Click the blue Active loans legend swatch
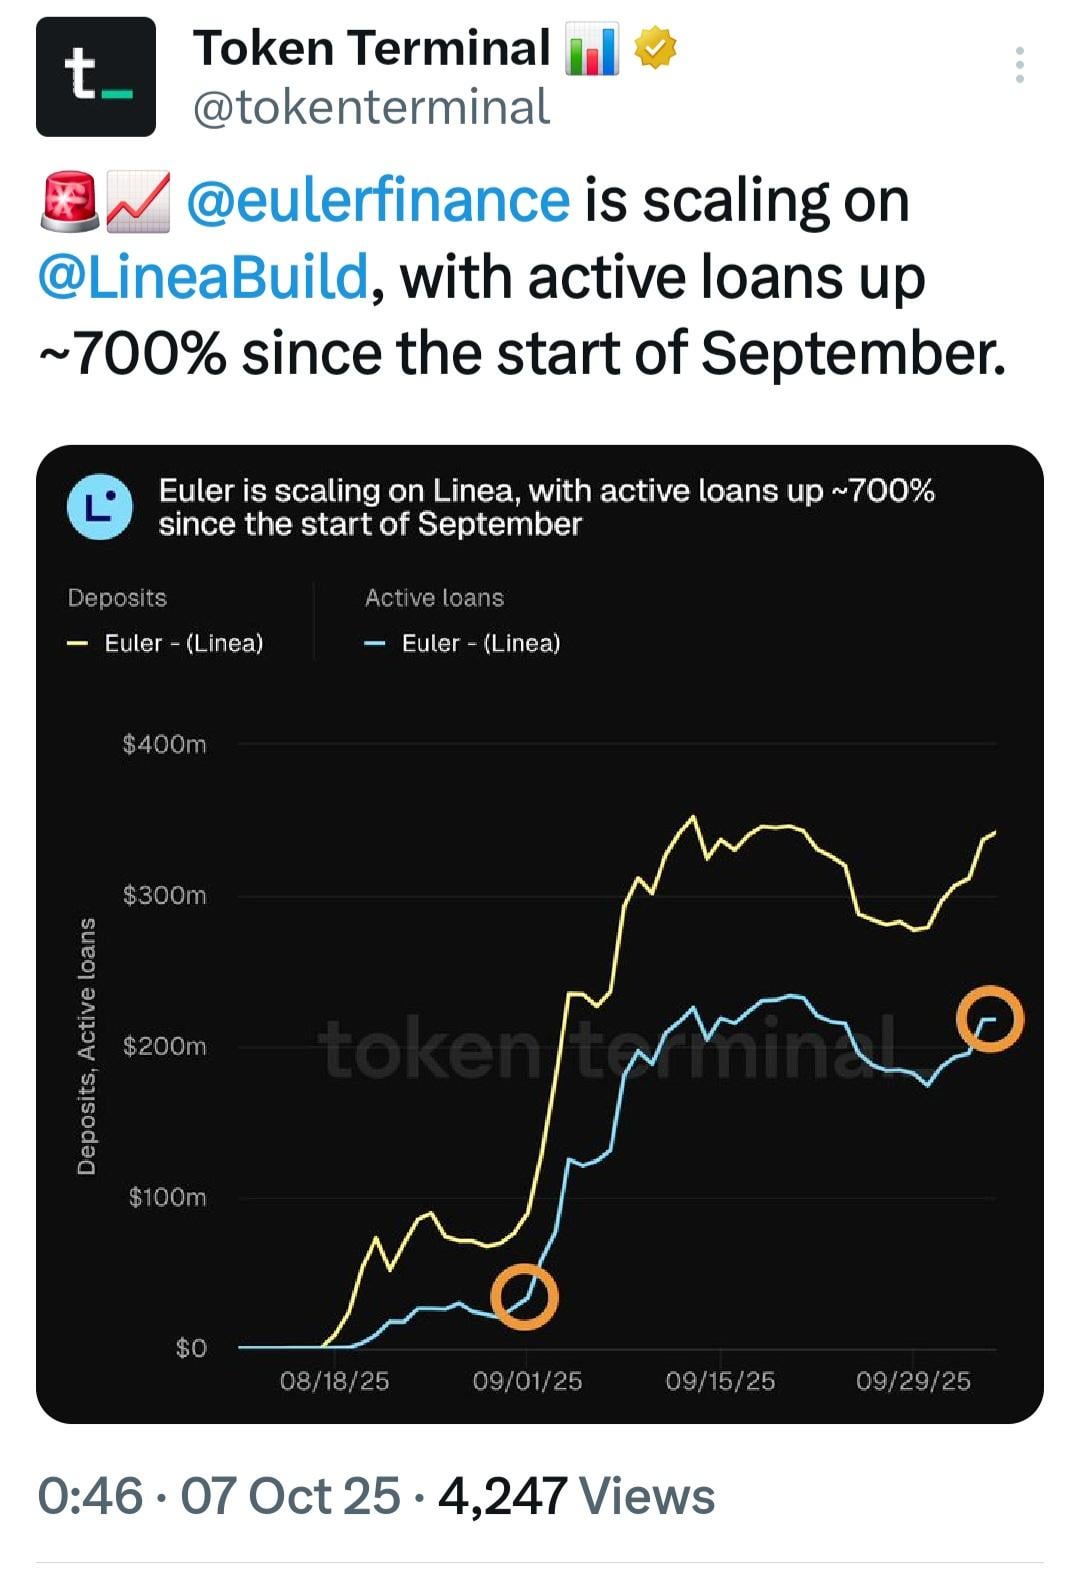Viewport: 1080px width, 1575px height. tap(375, 644)
